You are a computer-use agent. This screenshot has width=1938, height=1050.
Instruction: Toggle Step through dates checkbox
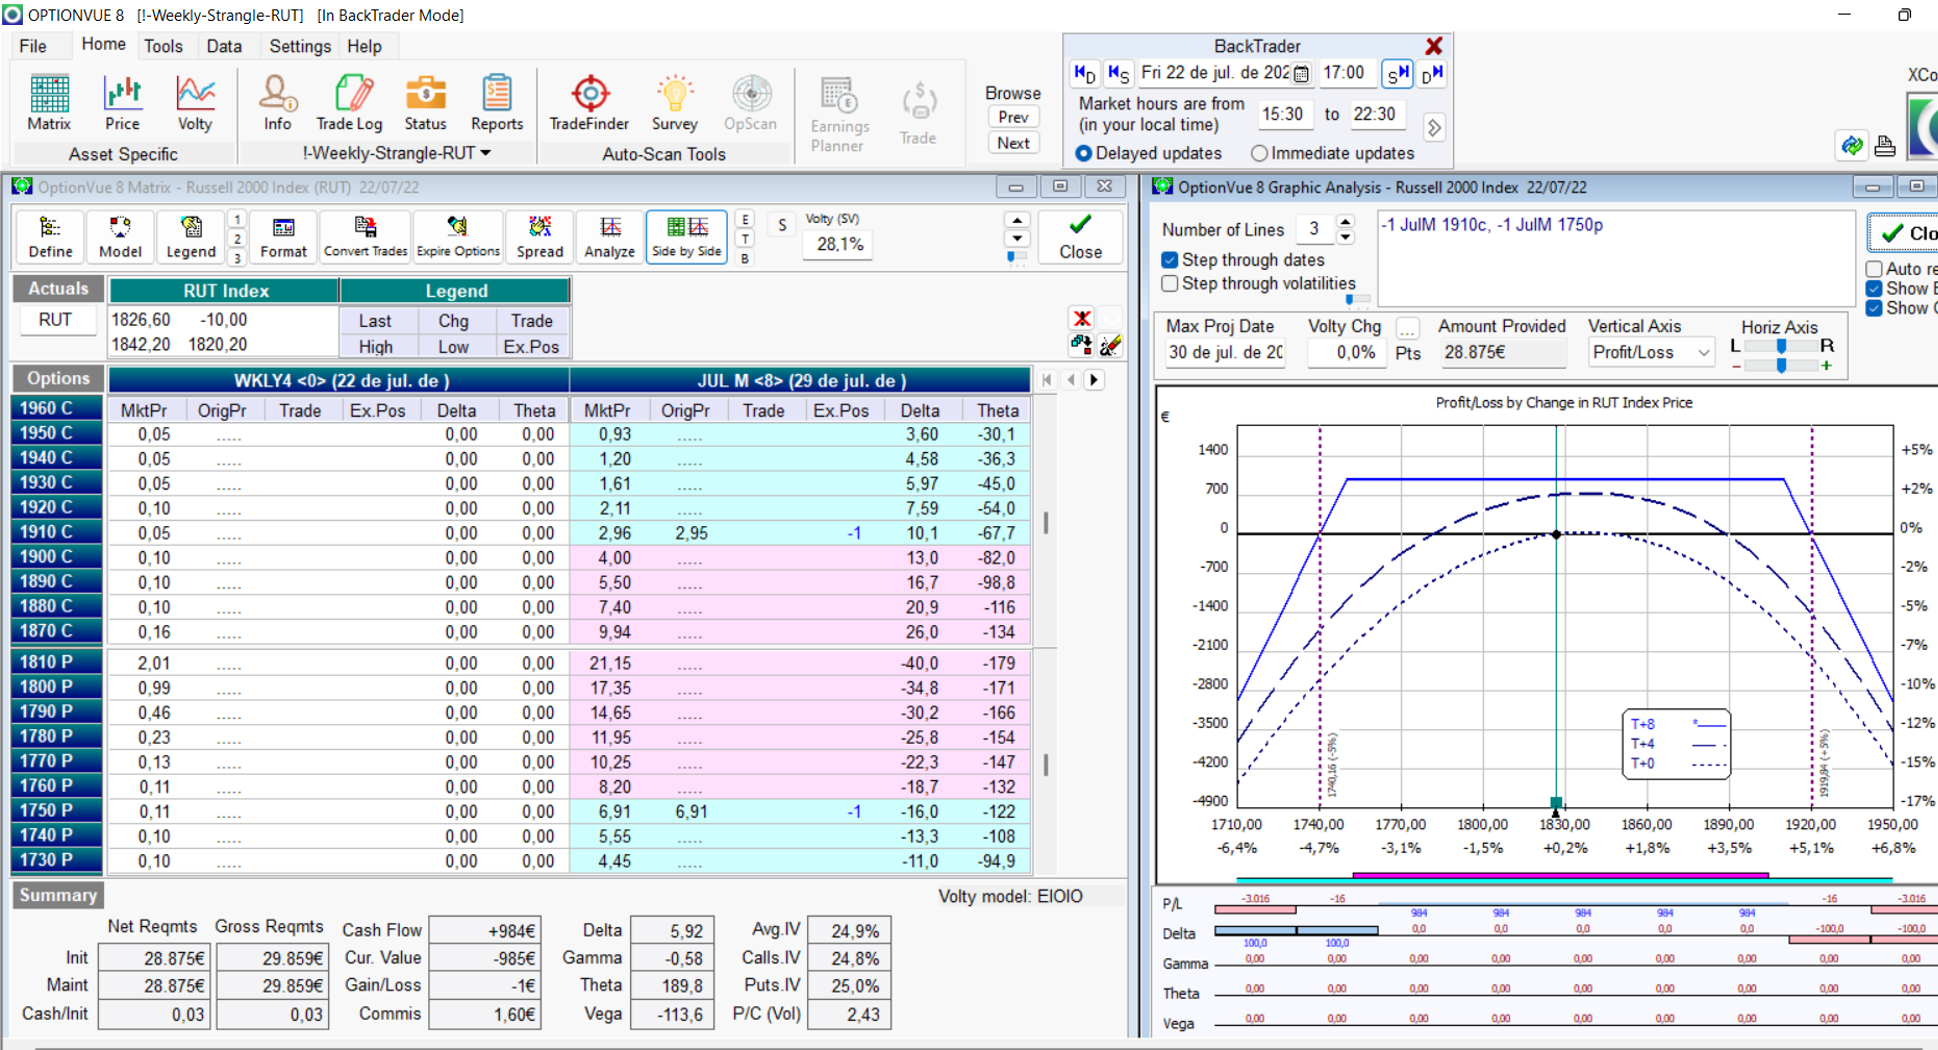1169,260
